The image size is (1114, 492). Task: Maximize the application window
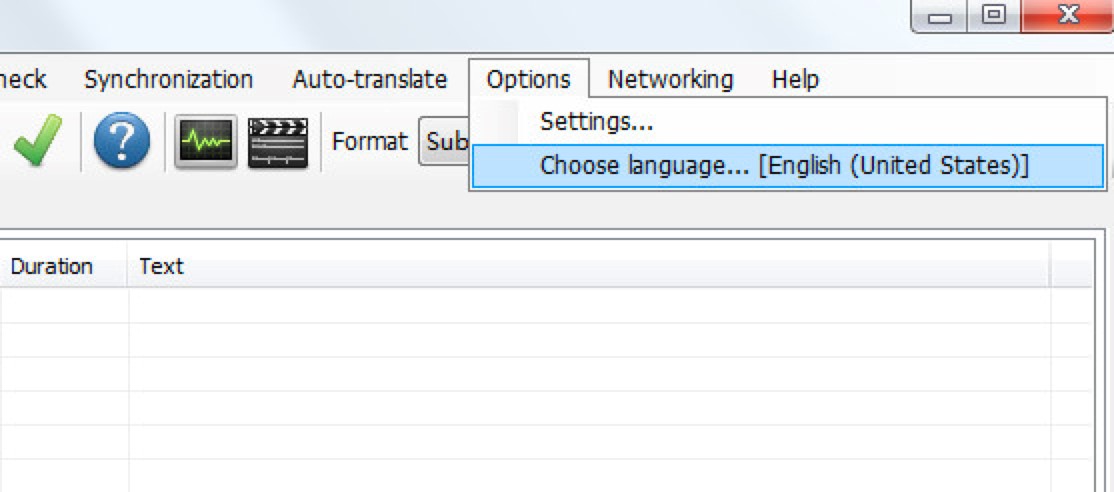coord(993,17)
